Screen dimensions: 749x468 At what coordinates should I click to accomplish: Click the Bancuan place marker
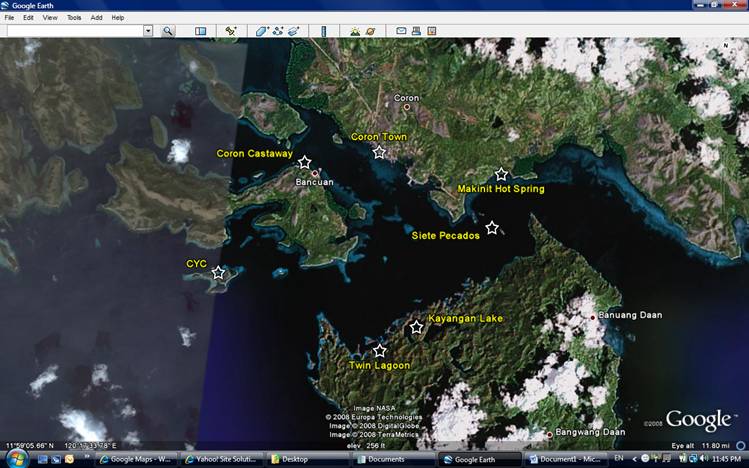point(315,173)
